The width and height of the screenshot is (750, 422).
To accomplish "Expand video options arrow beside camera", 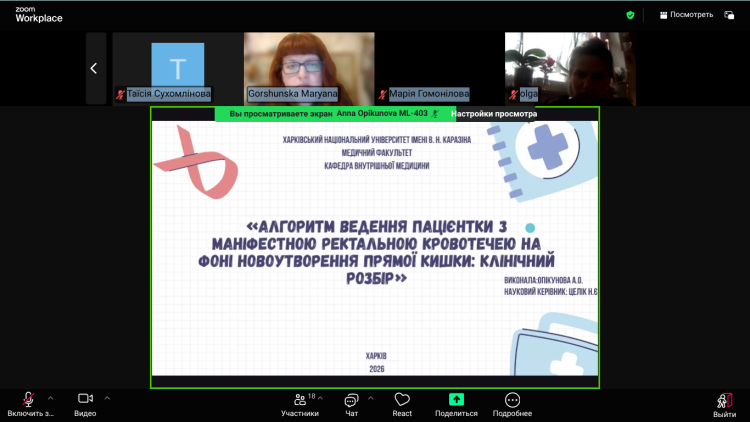I will 107,397.
